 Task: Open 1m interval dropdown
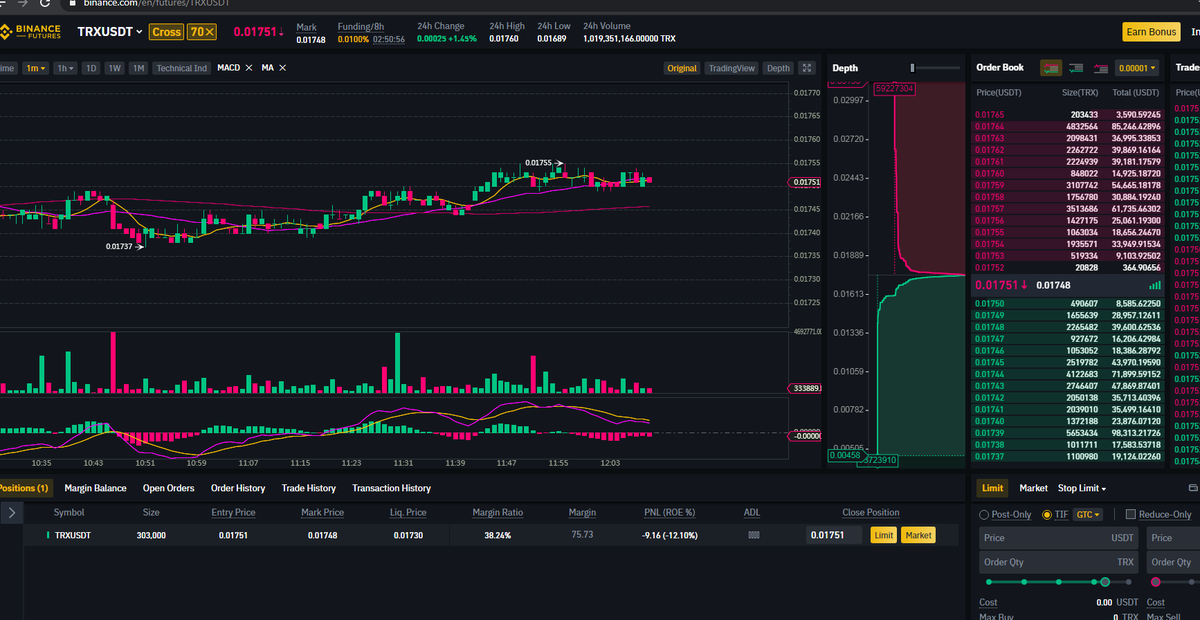pyautogui.click(x=35, y=68)
